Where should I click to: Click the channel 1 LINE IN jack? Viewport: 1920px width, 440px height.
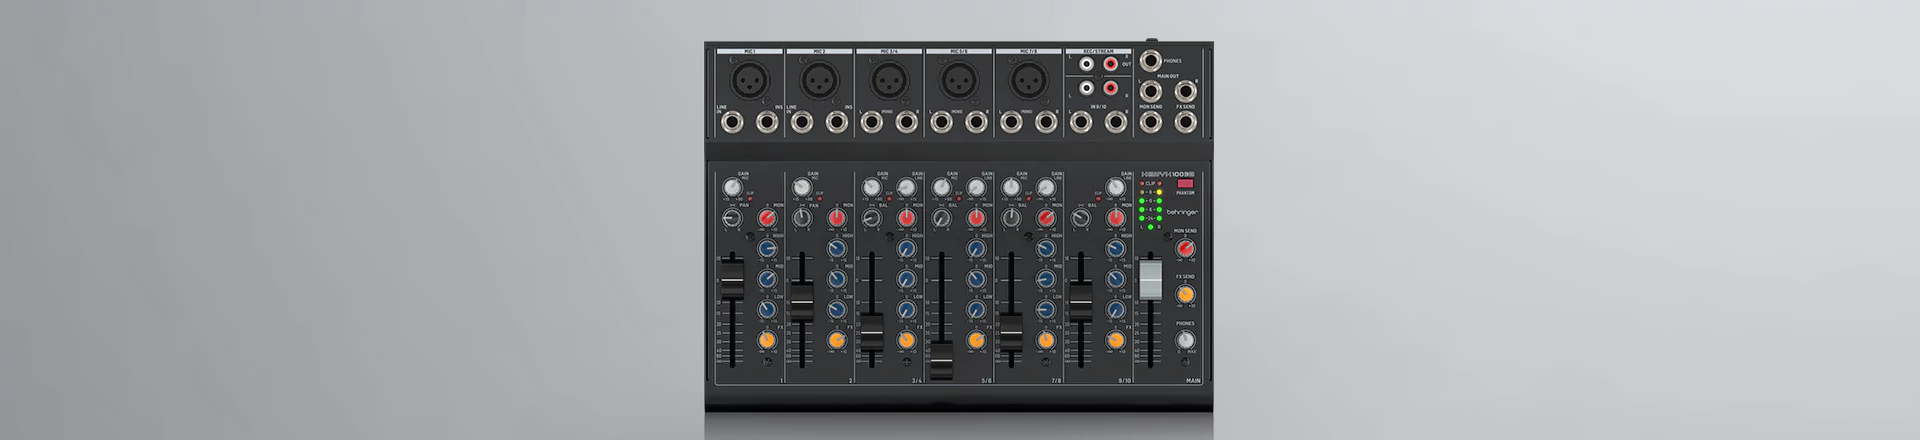tap(732, 123)
